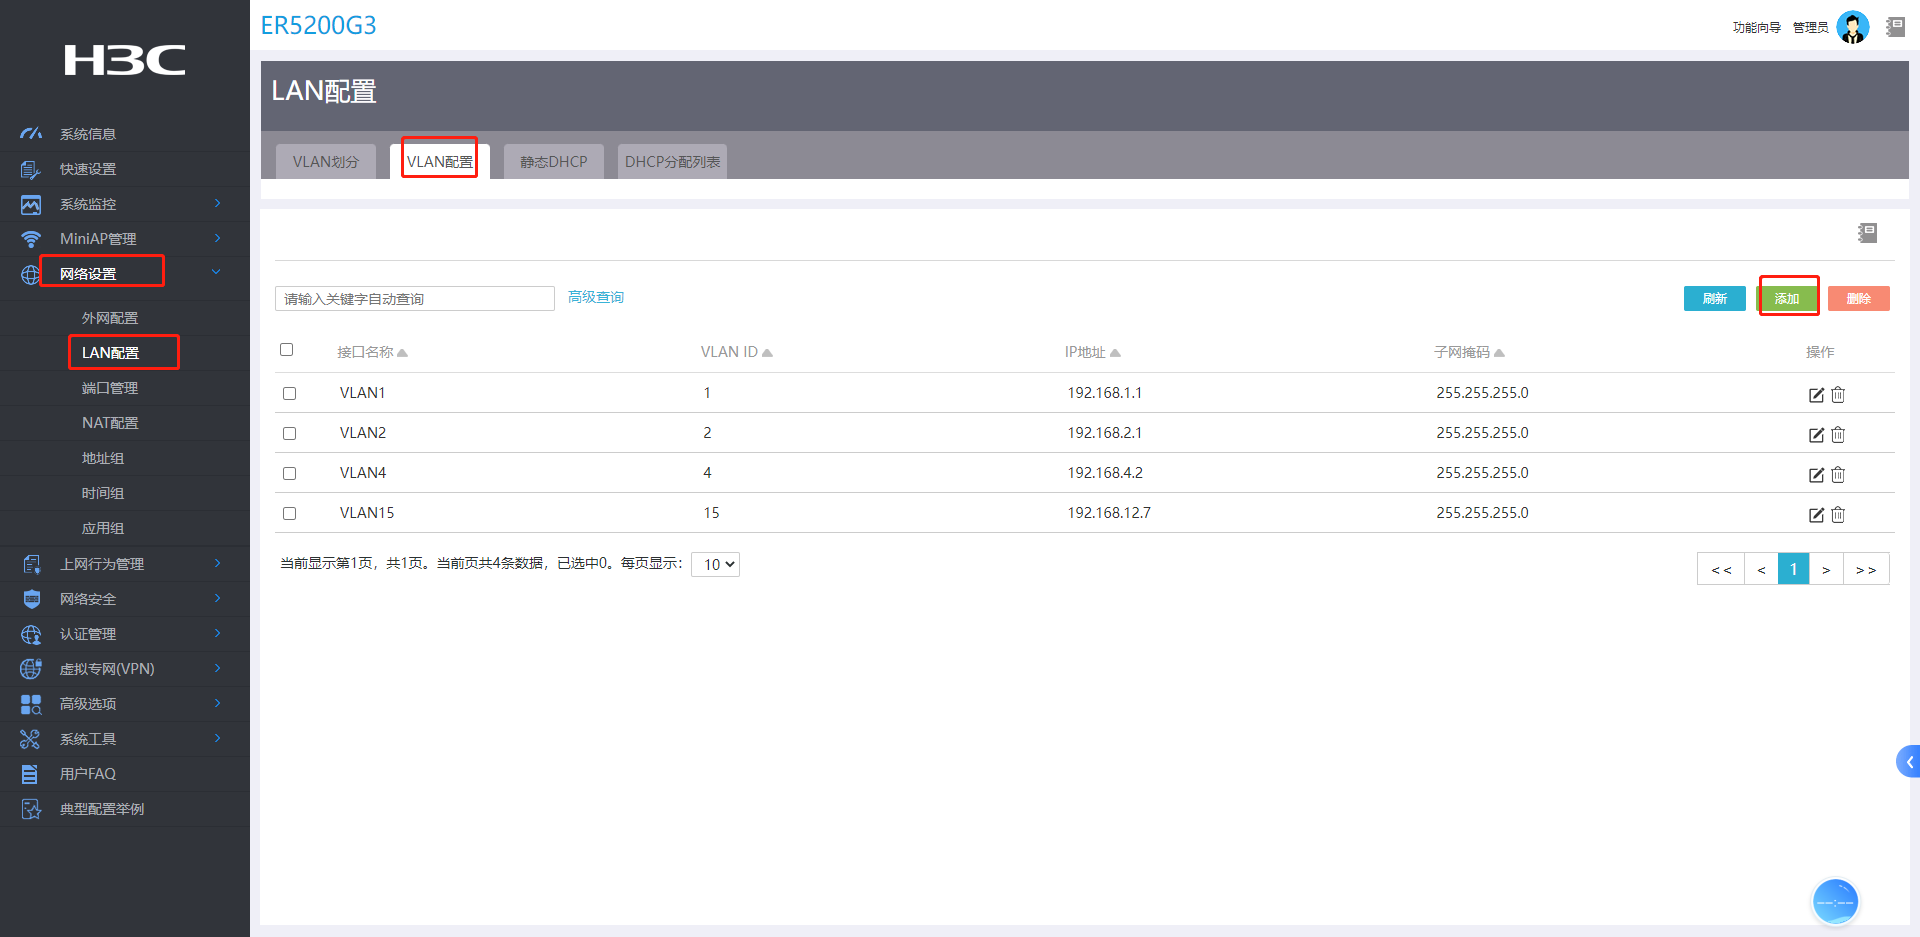Delete the VLAN1 entry with trash icon
The image size is (1920, 937).
click(x=1838, y=394)
